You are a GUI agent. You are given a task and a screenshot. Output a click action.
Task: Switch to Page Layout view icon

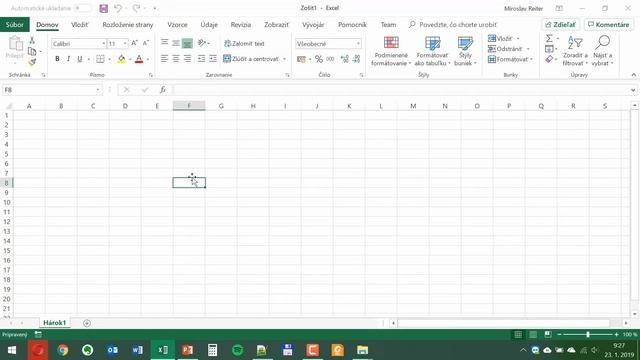(533, 334)
